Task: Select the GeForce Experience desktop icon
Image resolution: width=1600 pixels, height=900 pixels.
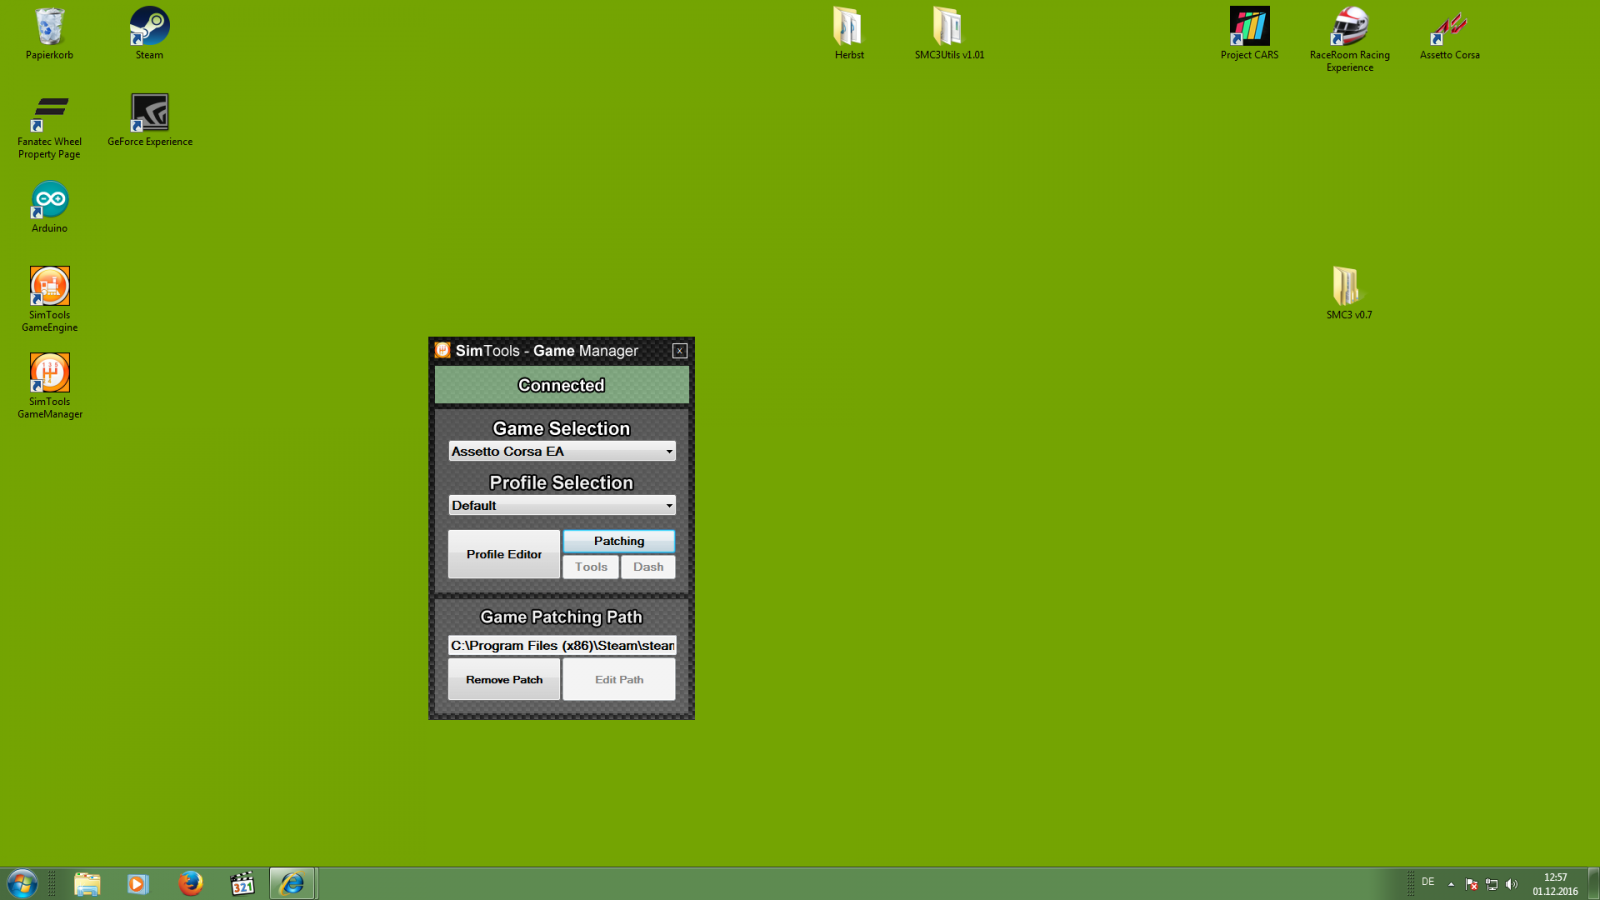Action: (x=150, y=120)
